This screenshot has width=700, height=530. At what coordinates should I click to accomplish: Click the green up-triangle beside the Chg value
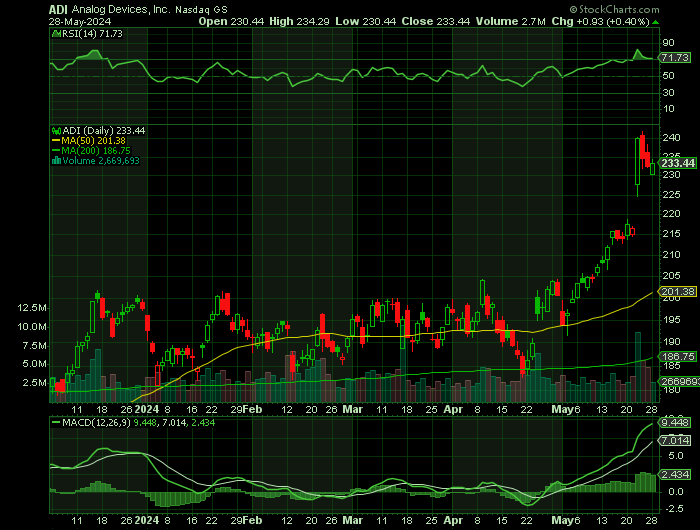pyautogui.click(x=655, y=22)
